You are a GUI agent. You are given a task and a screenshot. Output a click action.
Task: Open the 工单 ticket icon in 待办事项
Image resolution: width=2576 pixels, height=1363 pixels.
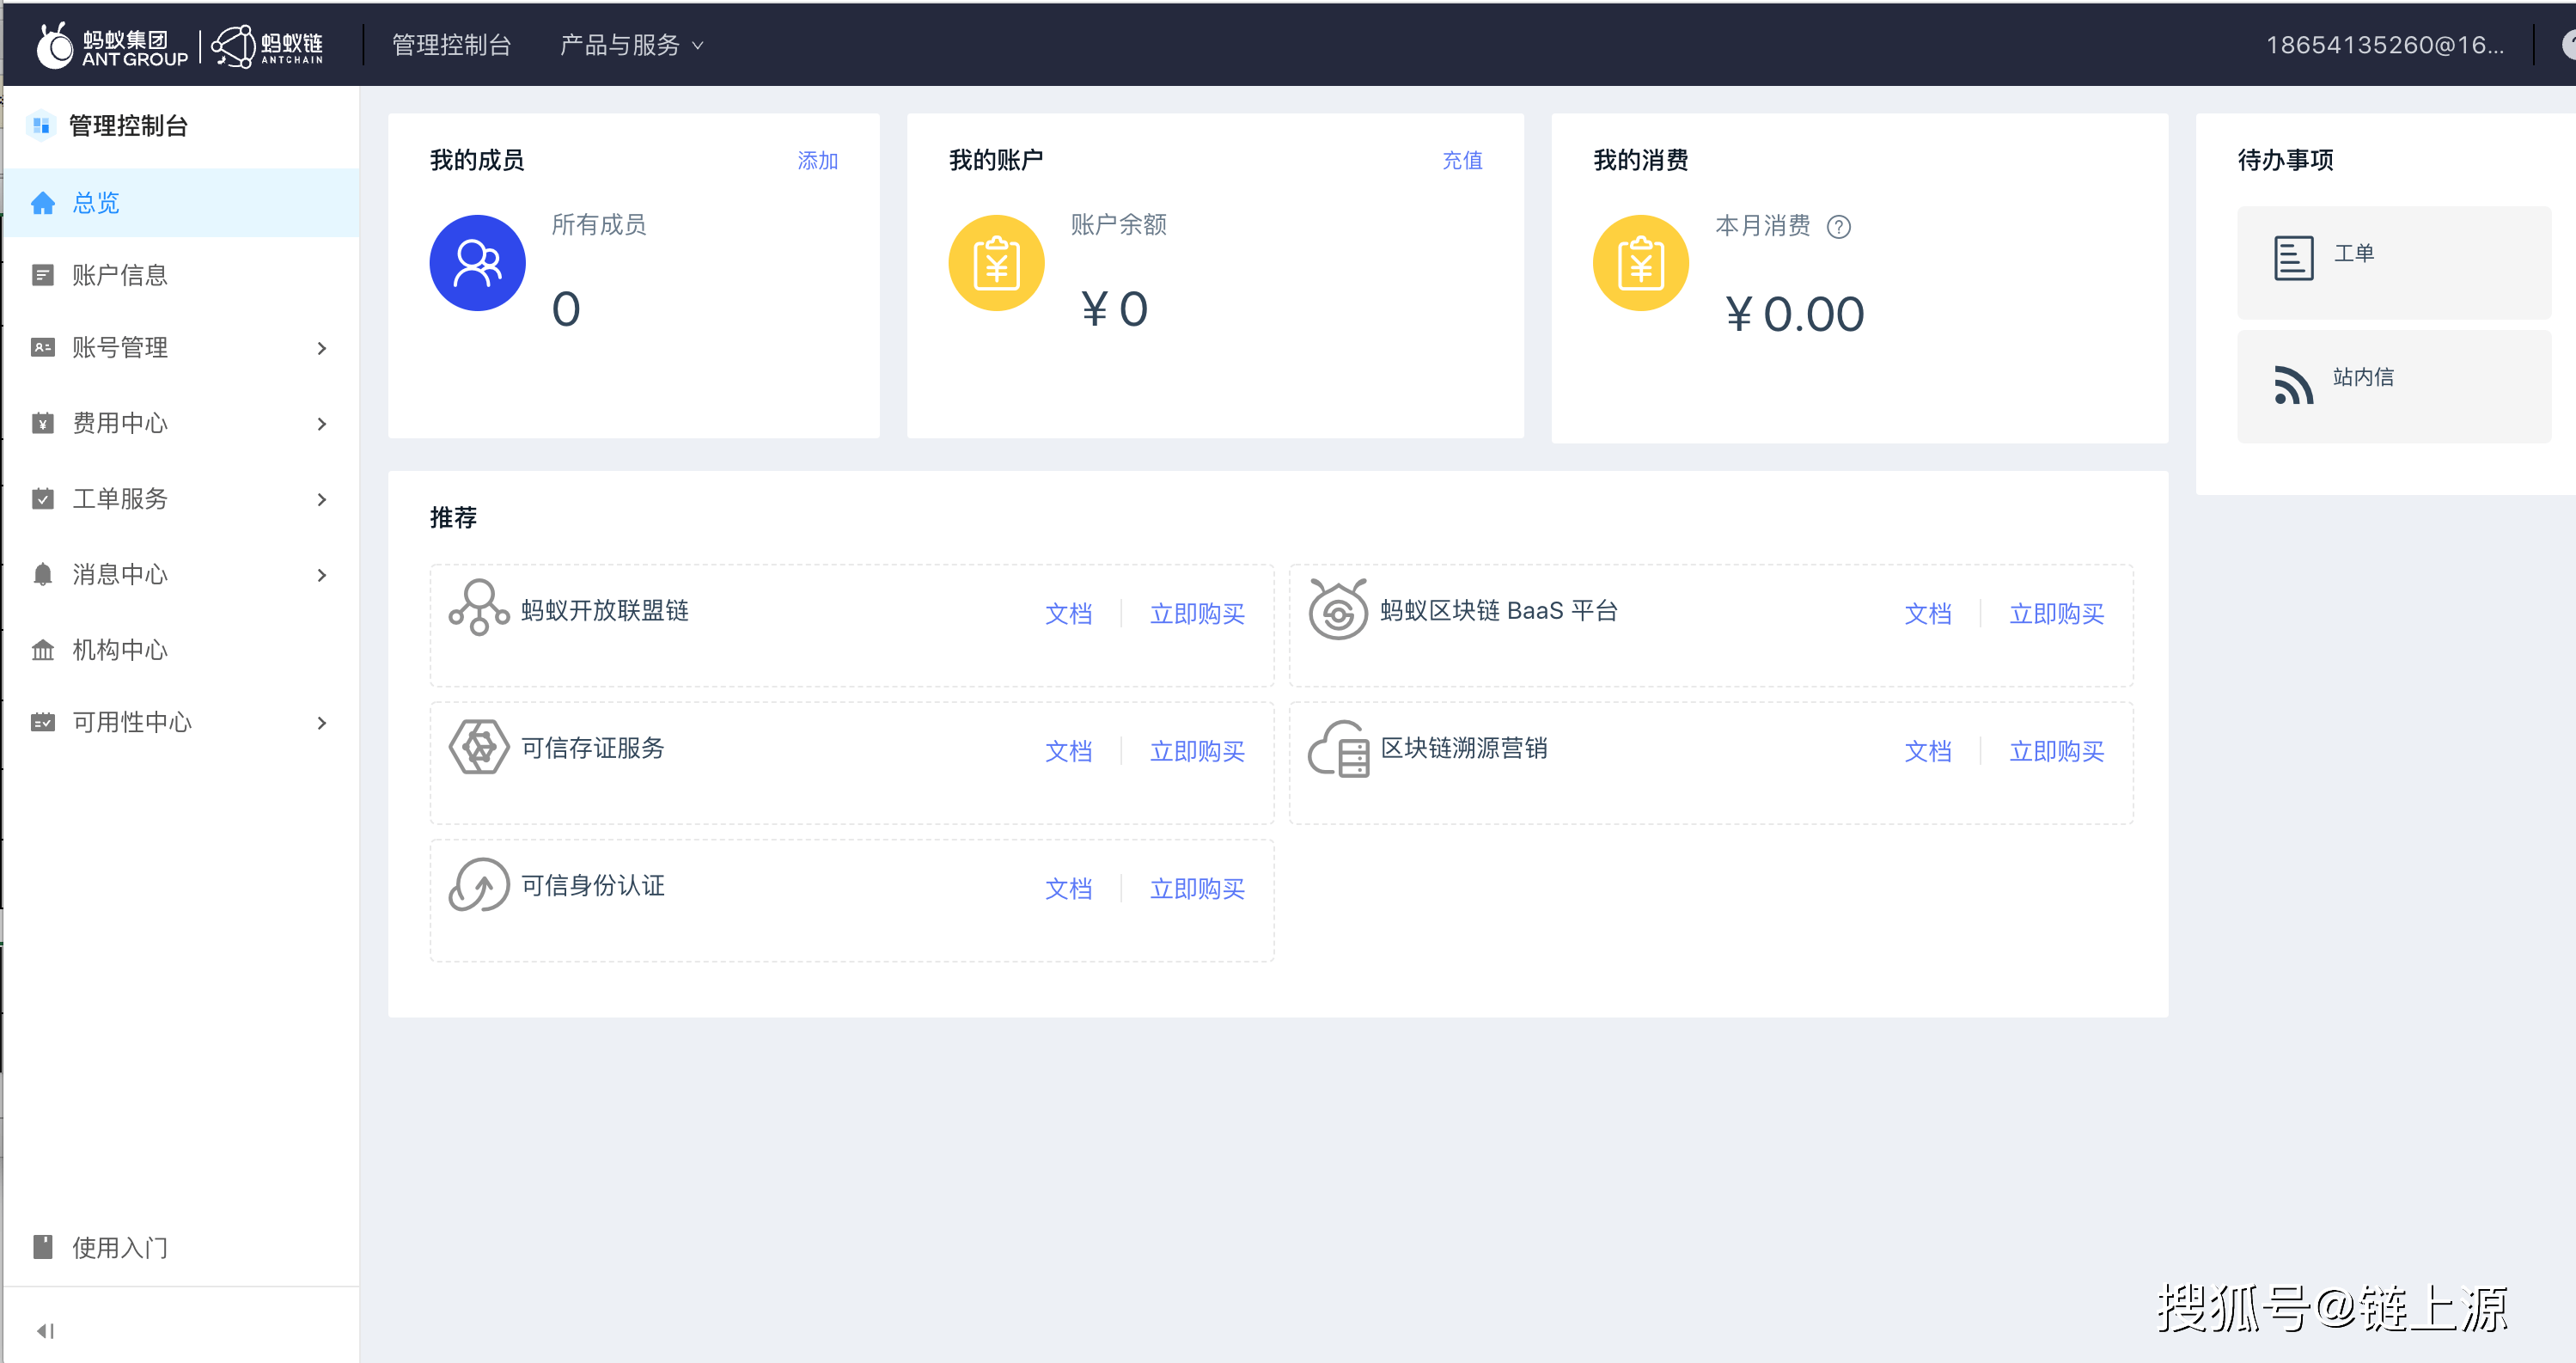click(2293, 258)
